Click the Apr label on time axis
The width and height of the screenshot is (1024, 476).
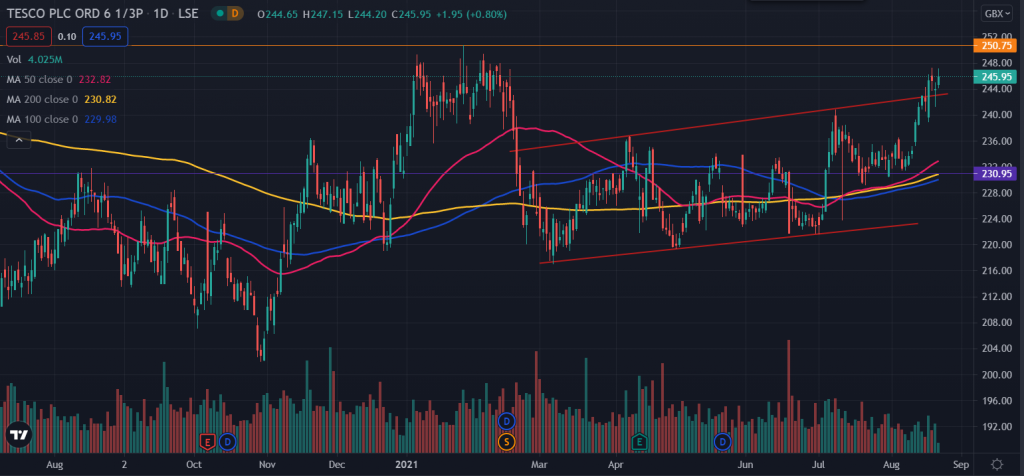[x=615, y=465]
